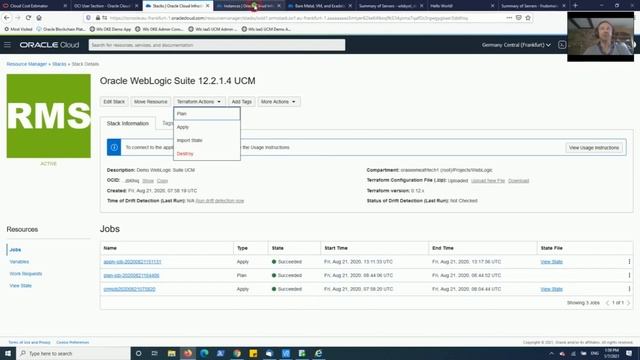Image resolution: width=640 pixels, height=360 pixels.
Task: Open the plan-job job link
Action: (131, 276)
